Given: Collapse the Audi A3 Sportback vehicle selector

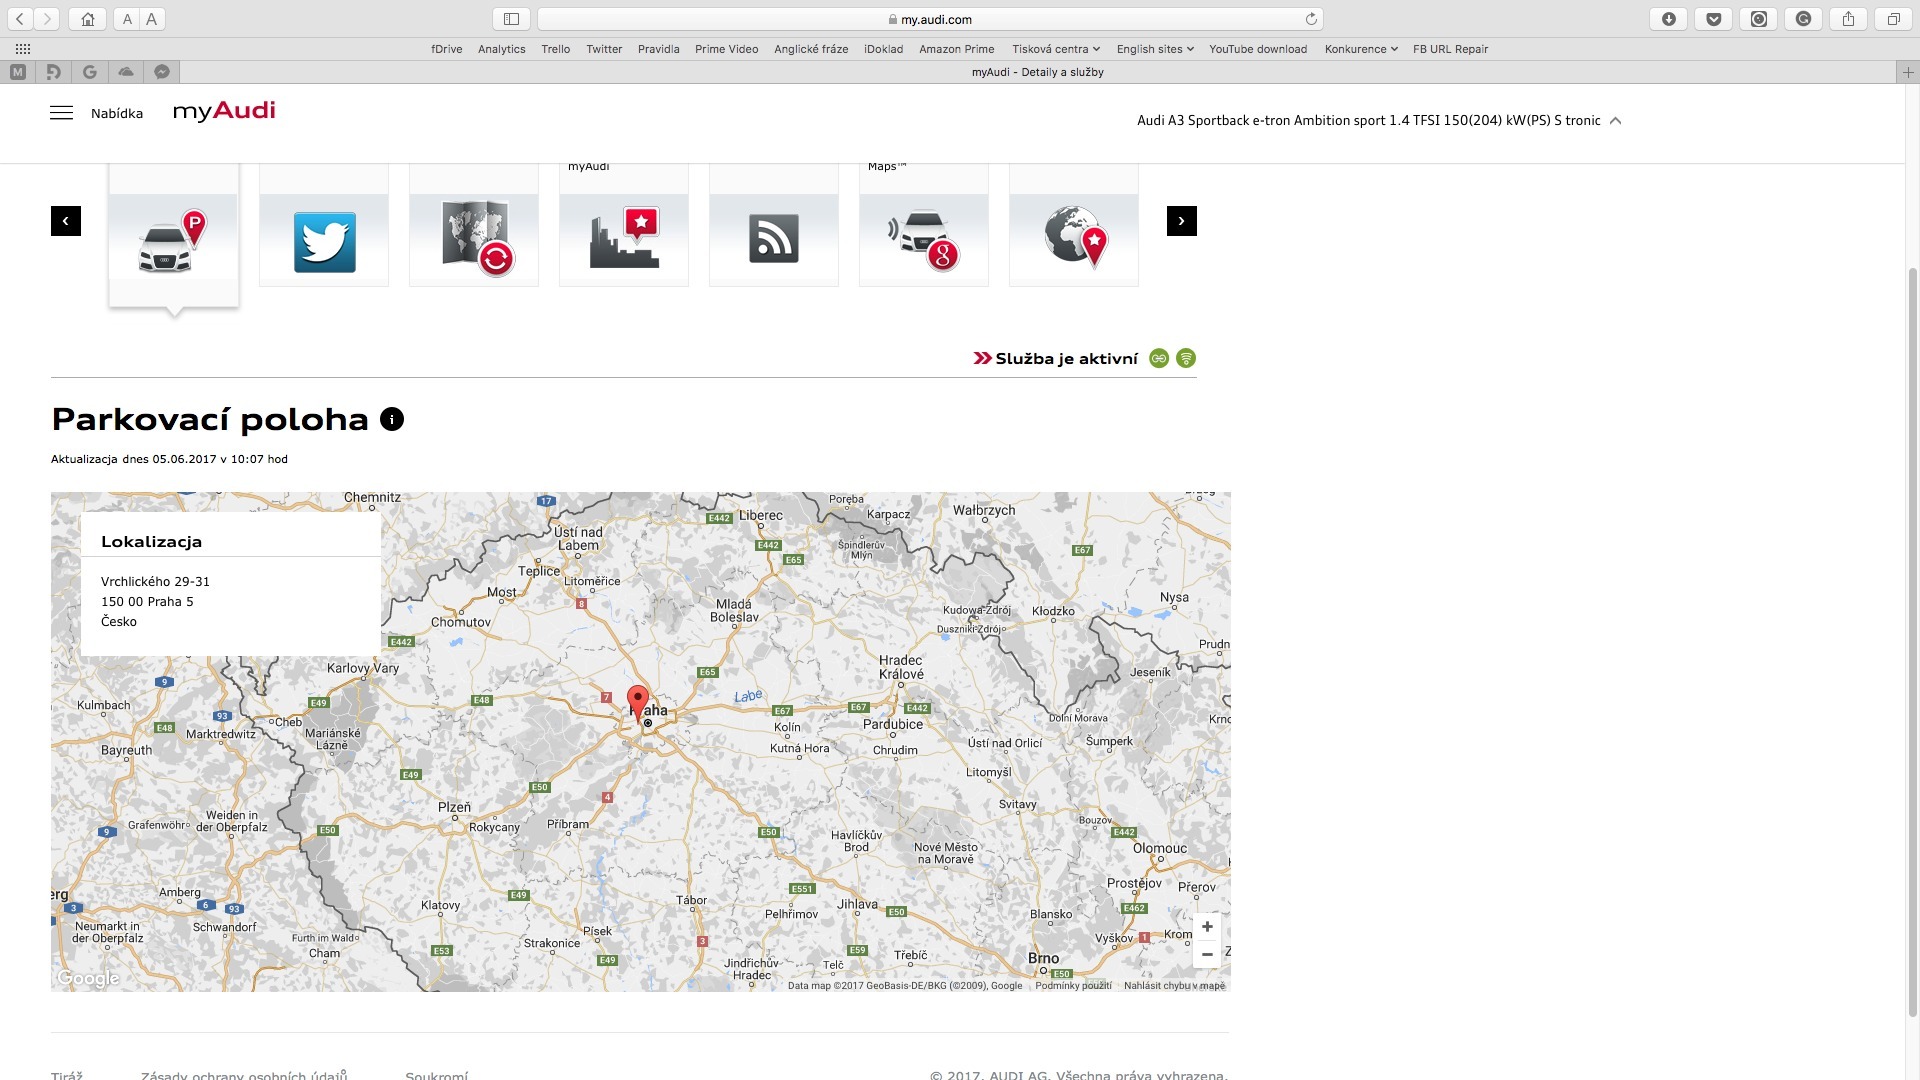Looking at the screenshot, I should click(1615, 121).
